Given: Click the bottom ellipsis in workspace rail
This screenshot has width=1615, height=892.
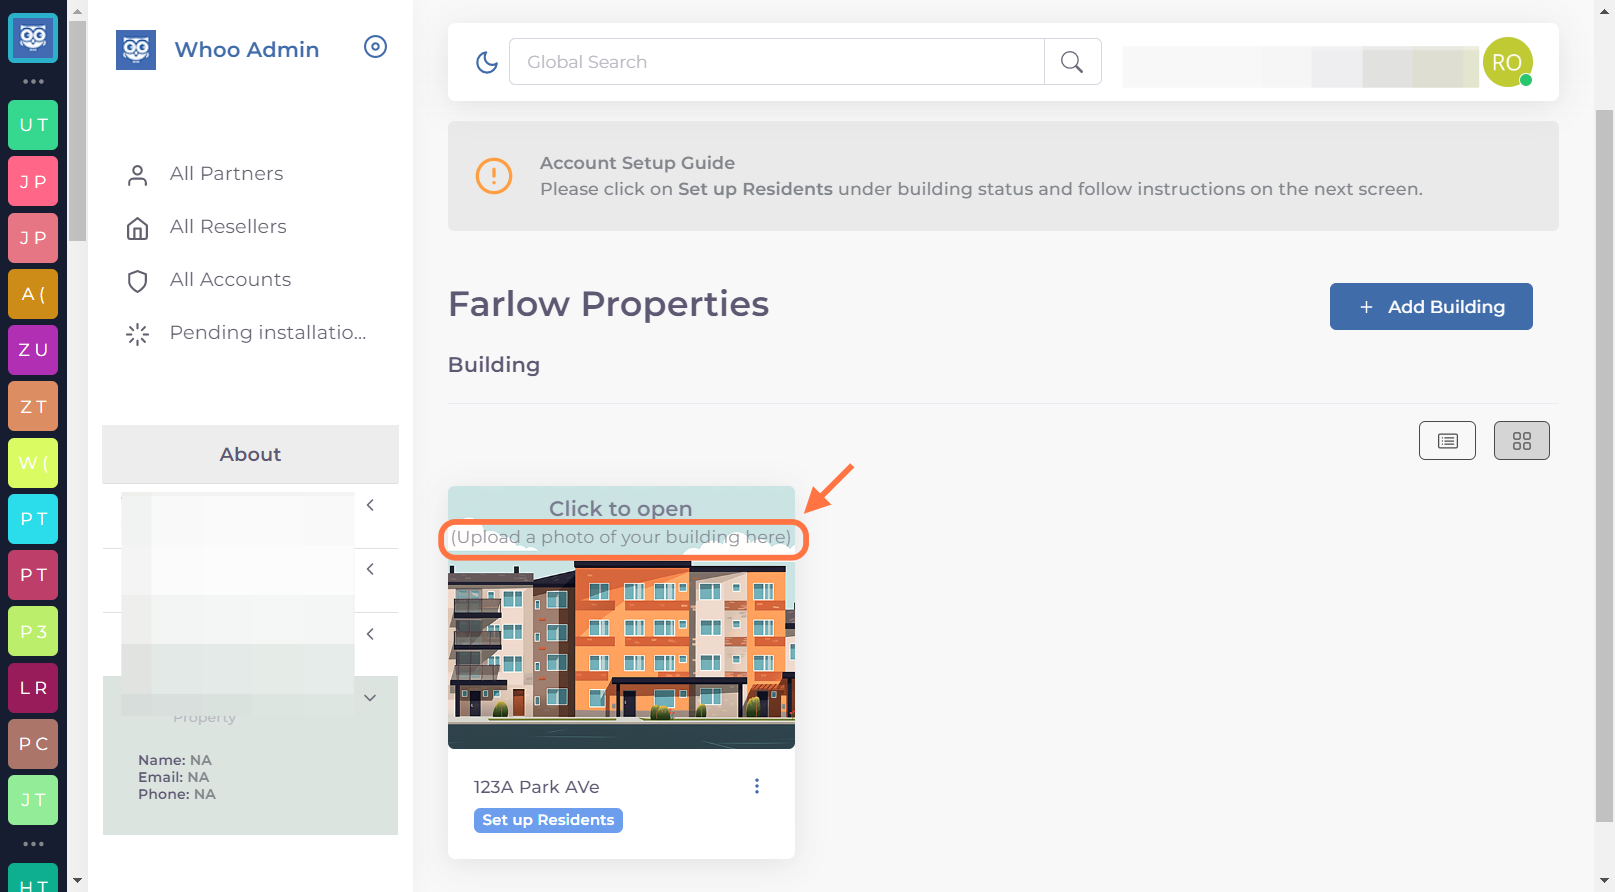Looking at the screenshot, I should click(x=33, y=844).
